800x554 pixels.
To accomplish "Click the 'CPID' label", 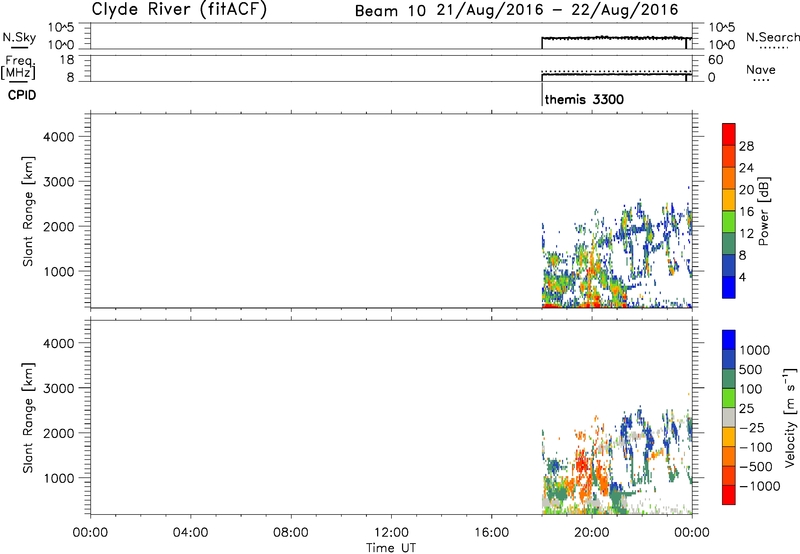I will pos(22,95).
